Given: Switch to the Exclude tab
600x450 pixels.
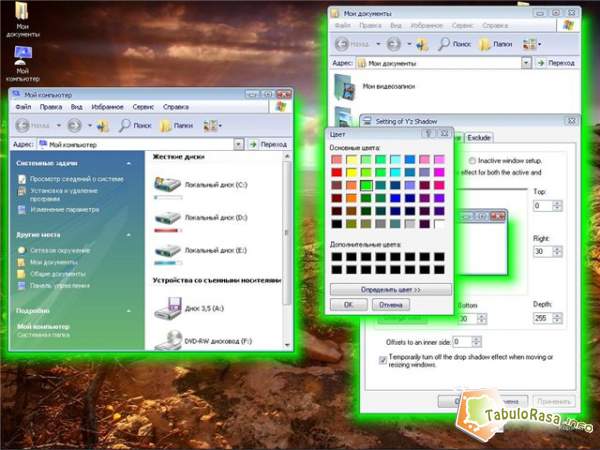Looking at the screenshot, I should 479,137.
